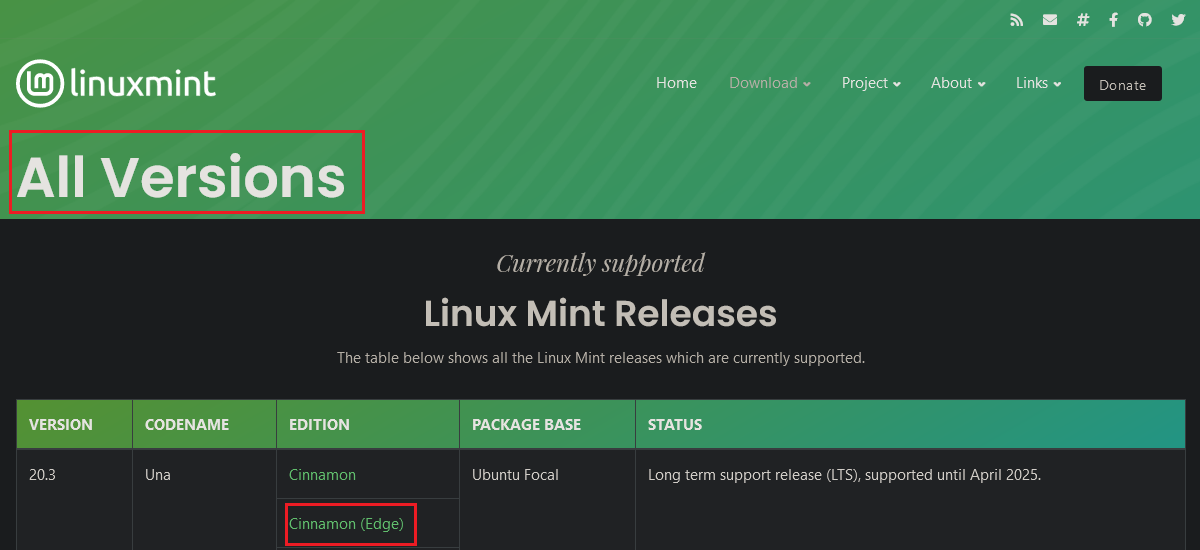The image size is (1200, 550).
Task: Open the About dropdown menu
Action: coord(958,83)
